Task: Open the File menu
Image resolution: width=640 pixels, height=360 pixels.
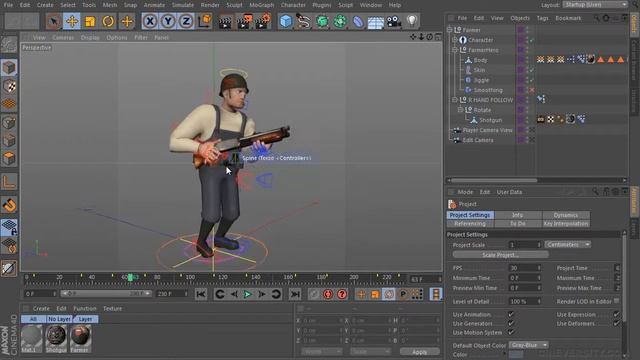Action: pos(8,5)
